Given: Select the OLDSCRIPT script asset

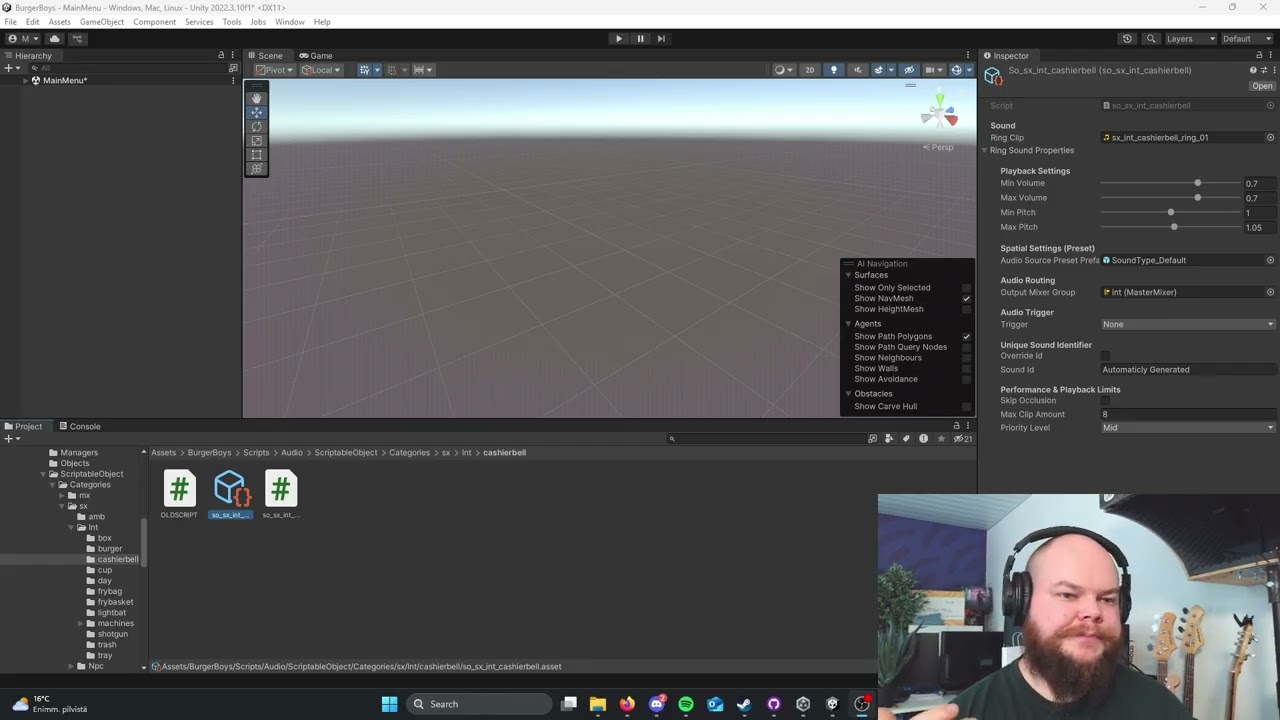Looking at the screenshot, I should point(179,495).
